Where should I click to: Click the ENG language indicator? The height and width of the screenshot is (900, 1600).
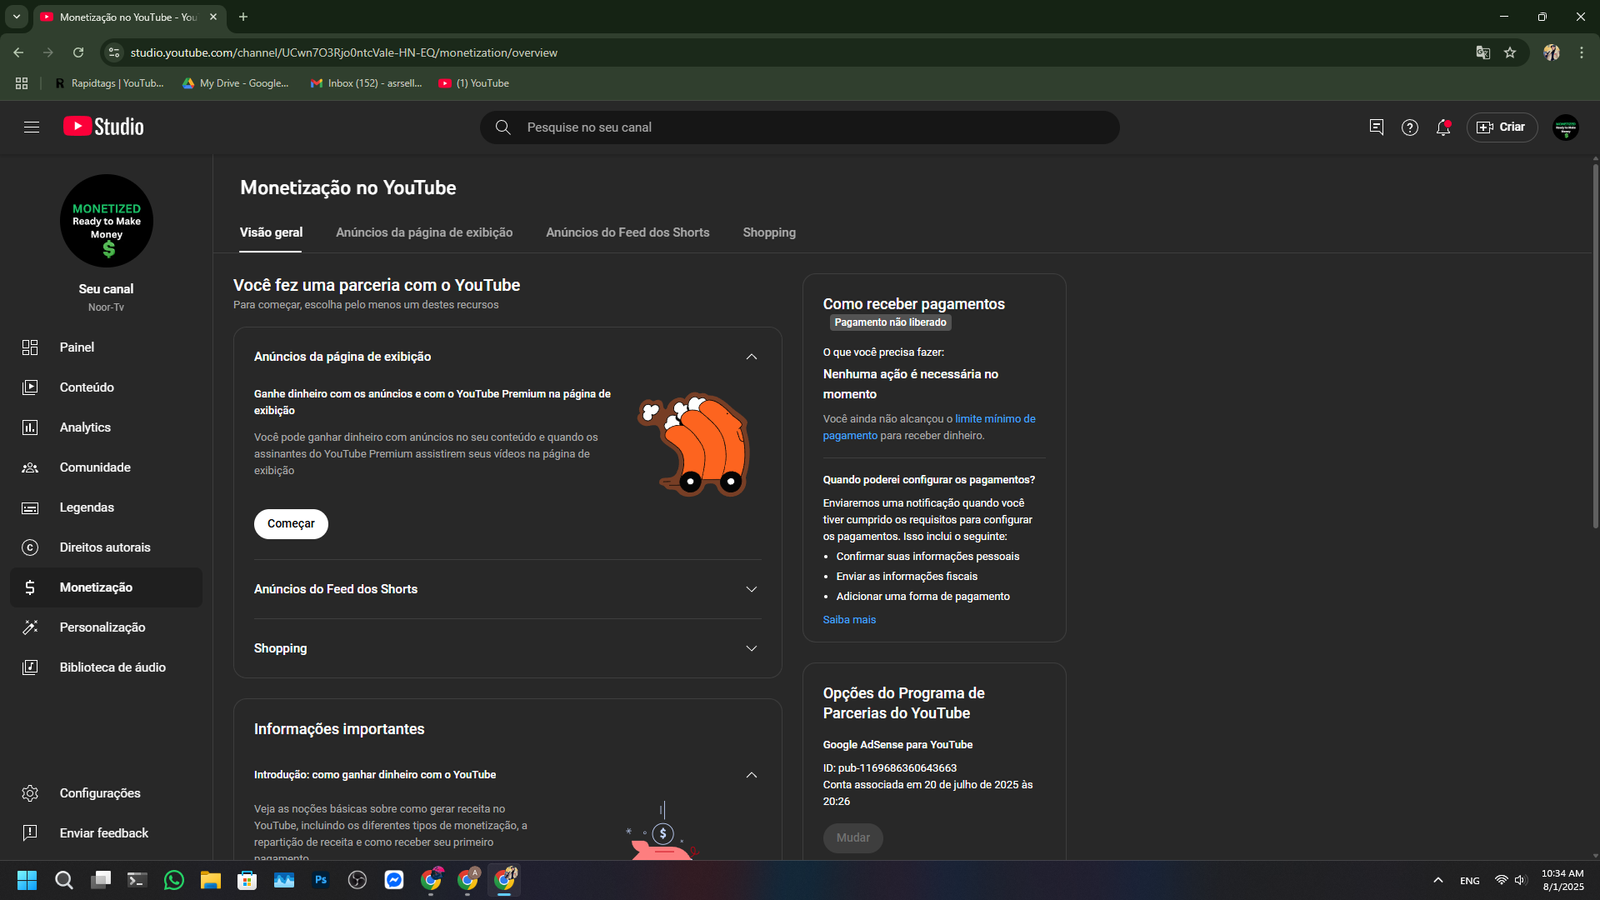click(x=1469, y=880)
